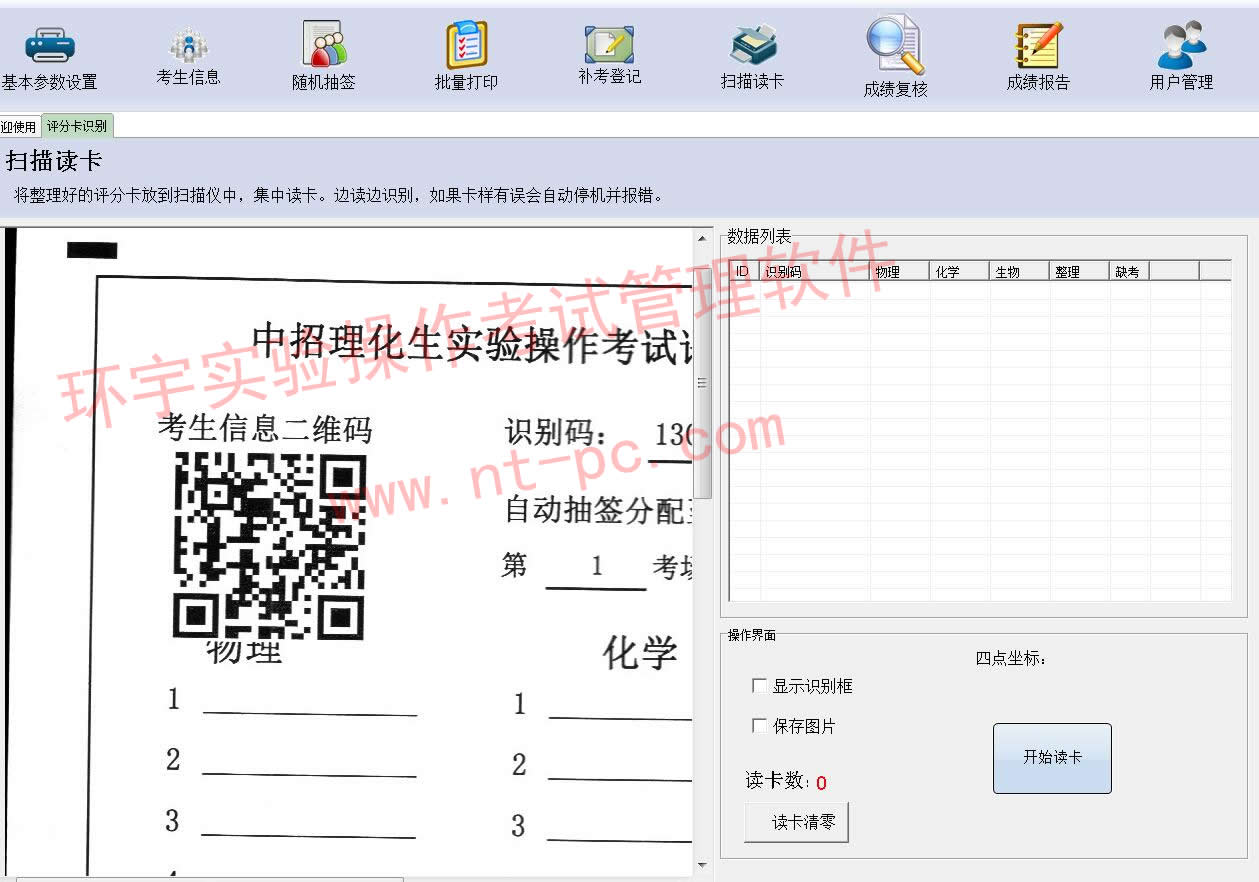
Task: Click the 化学 column header
Action: click(960, 271)
